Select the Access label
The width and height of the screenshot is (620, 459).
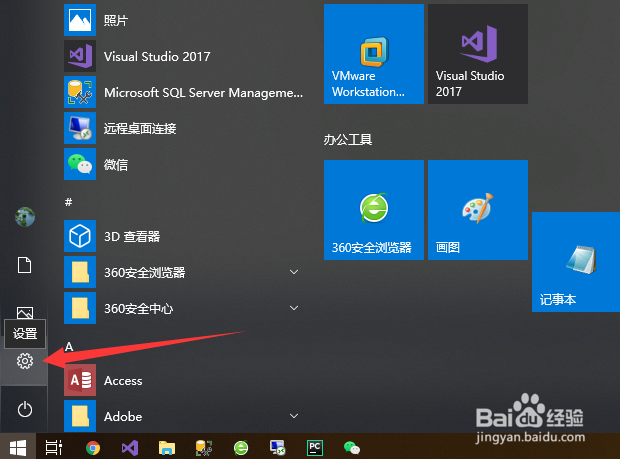click(x=123, y=381)
